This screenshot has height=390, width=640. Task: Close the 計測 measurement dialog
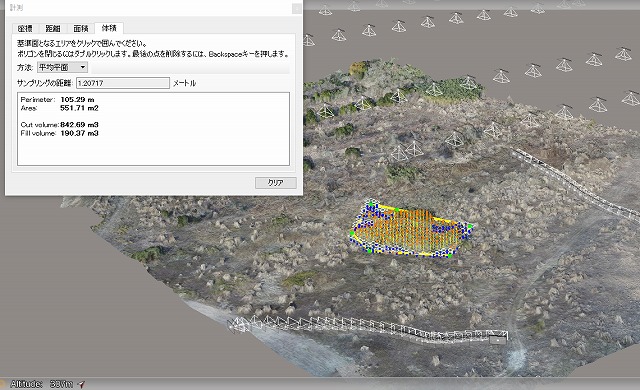pos(297,8)
